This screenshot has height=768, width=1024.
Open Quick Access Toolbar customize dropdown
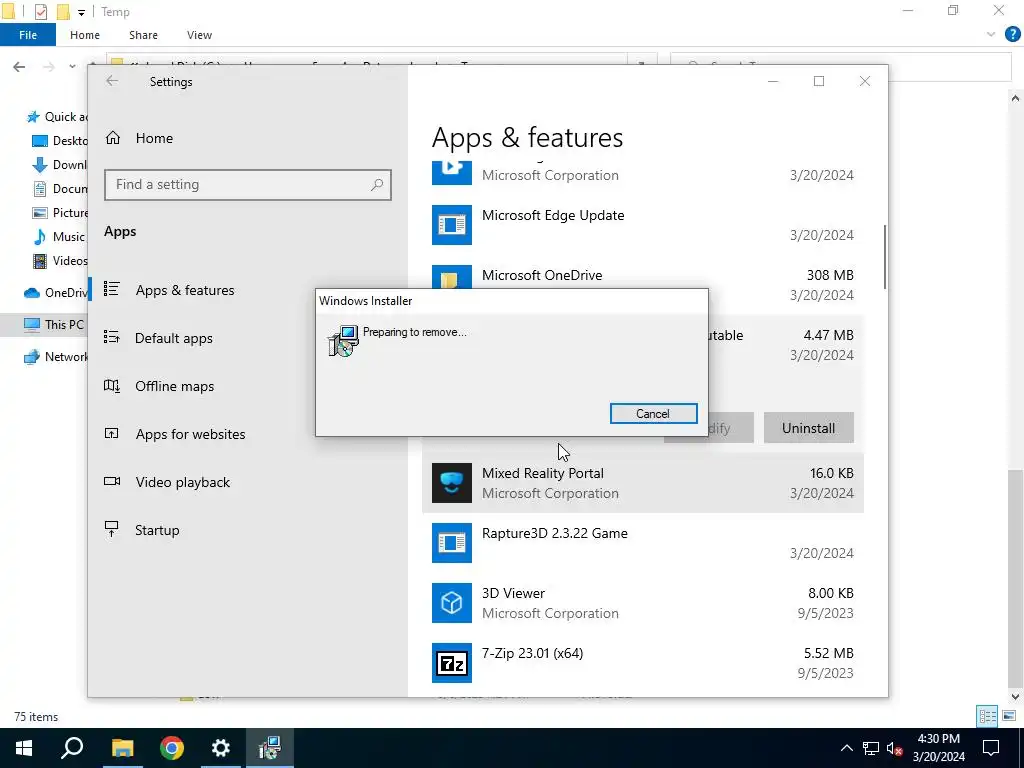coord(81,12)
